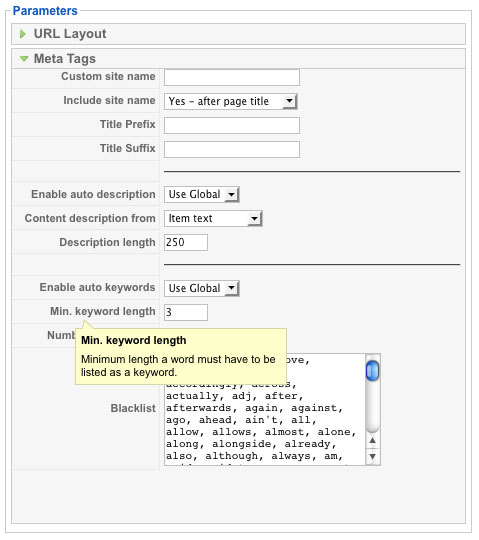Click the green URL Layout arrow icon

(23, 34)
